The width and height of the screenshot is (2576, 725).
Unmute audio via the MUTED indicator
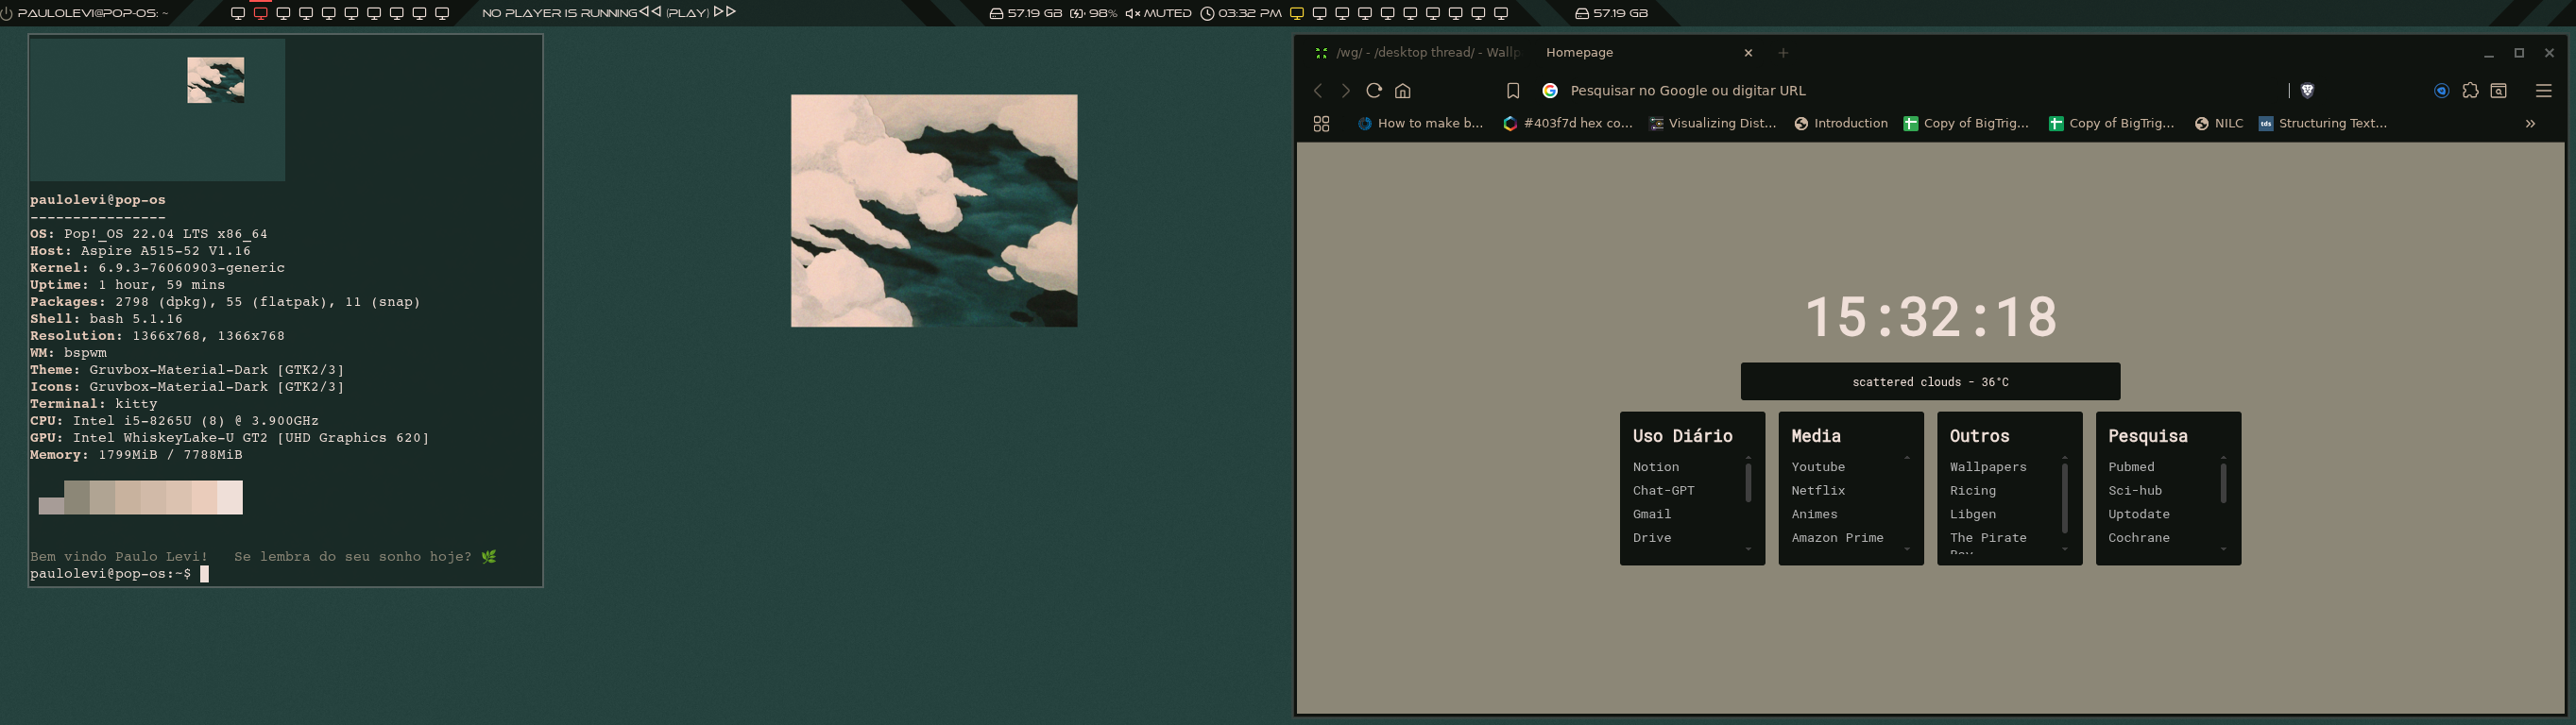(1158, 14)
